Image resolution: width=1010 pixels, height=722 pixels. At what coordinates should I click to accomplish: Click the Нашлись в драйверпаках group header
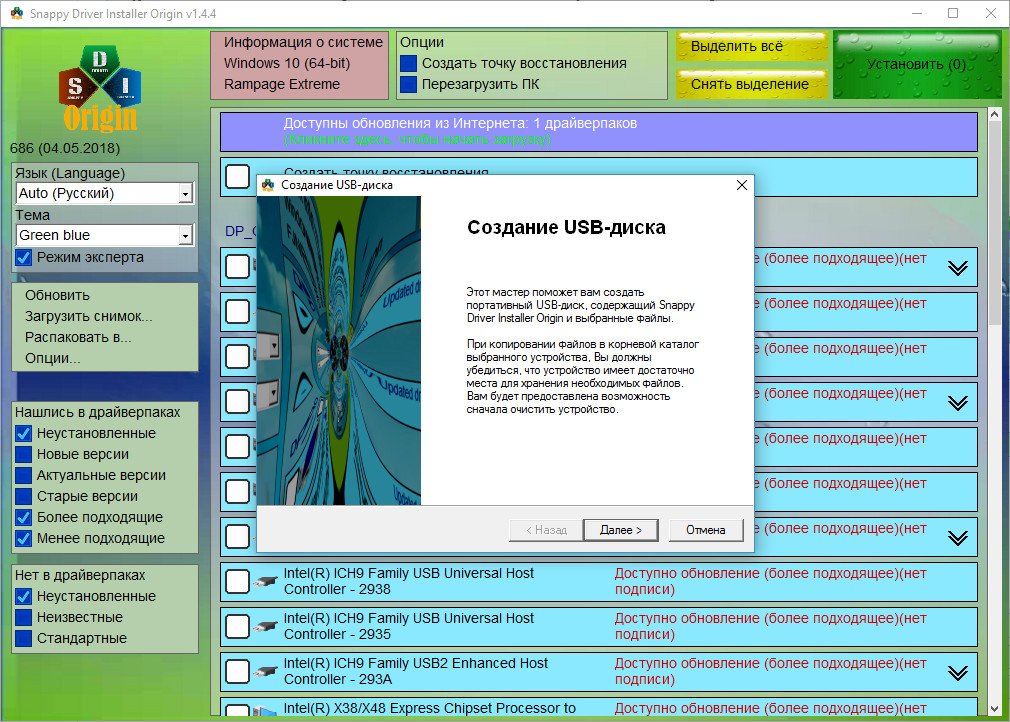click(97, 412)
